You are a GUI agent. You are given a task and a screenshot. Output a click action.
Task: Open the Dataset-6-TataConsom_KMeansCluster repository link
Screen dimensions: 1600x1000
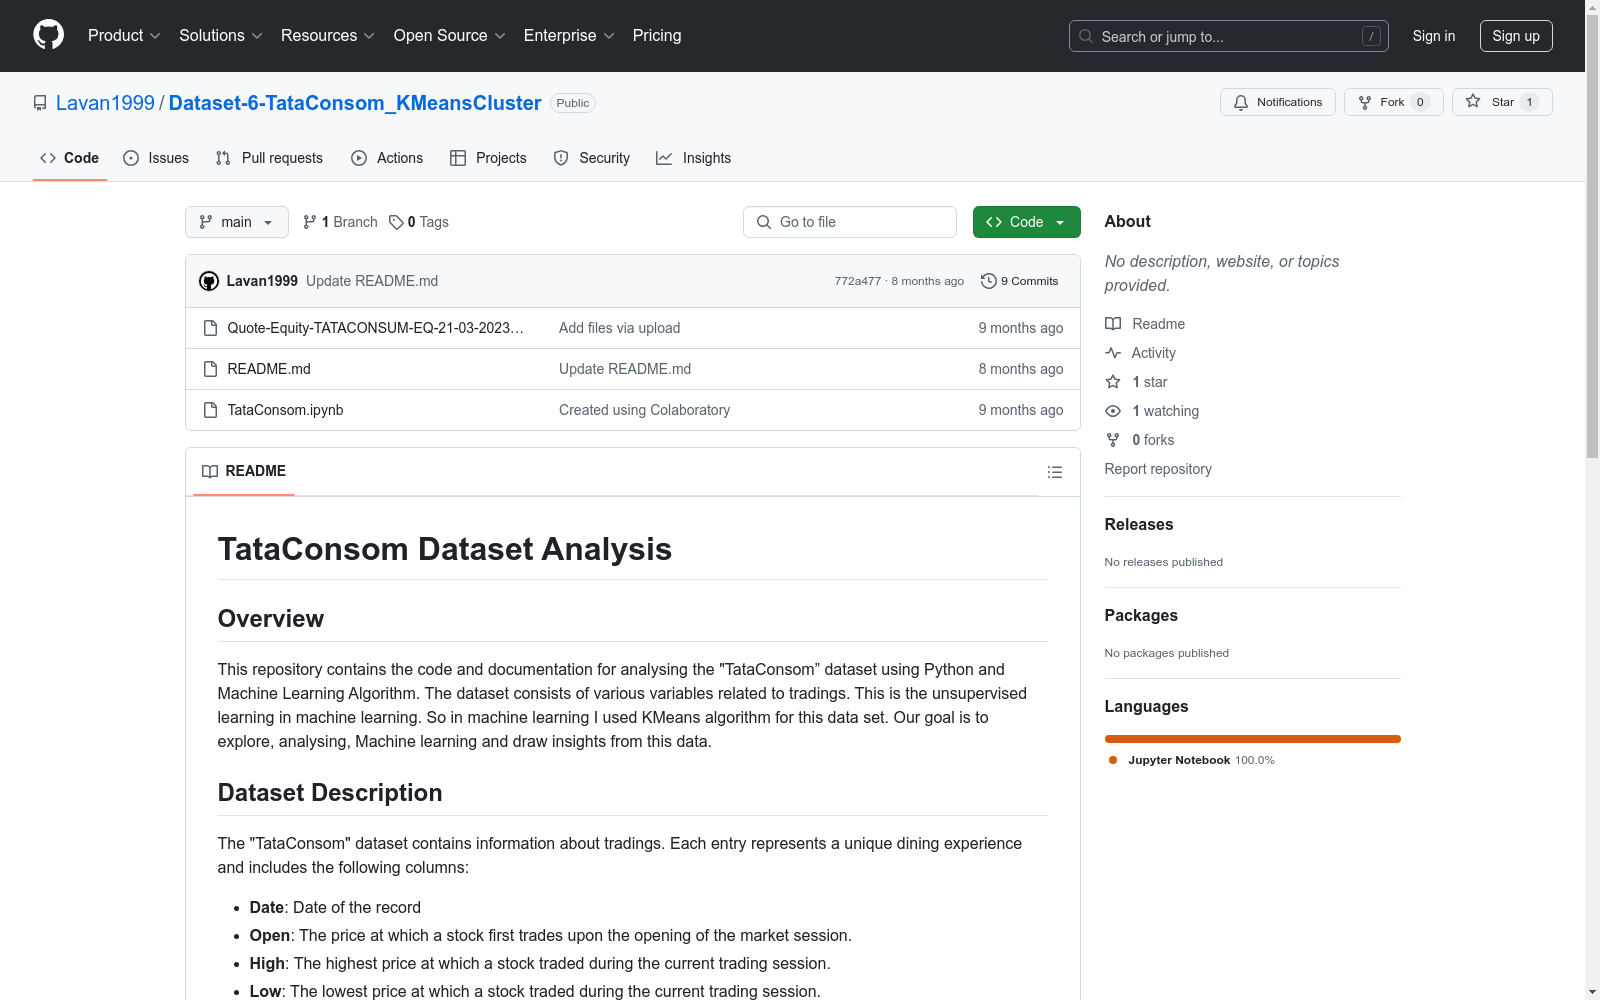pyautogui.click(x=355, y=103)
